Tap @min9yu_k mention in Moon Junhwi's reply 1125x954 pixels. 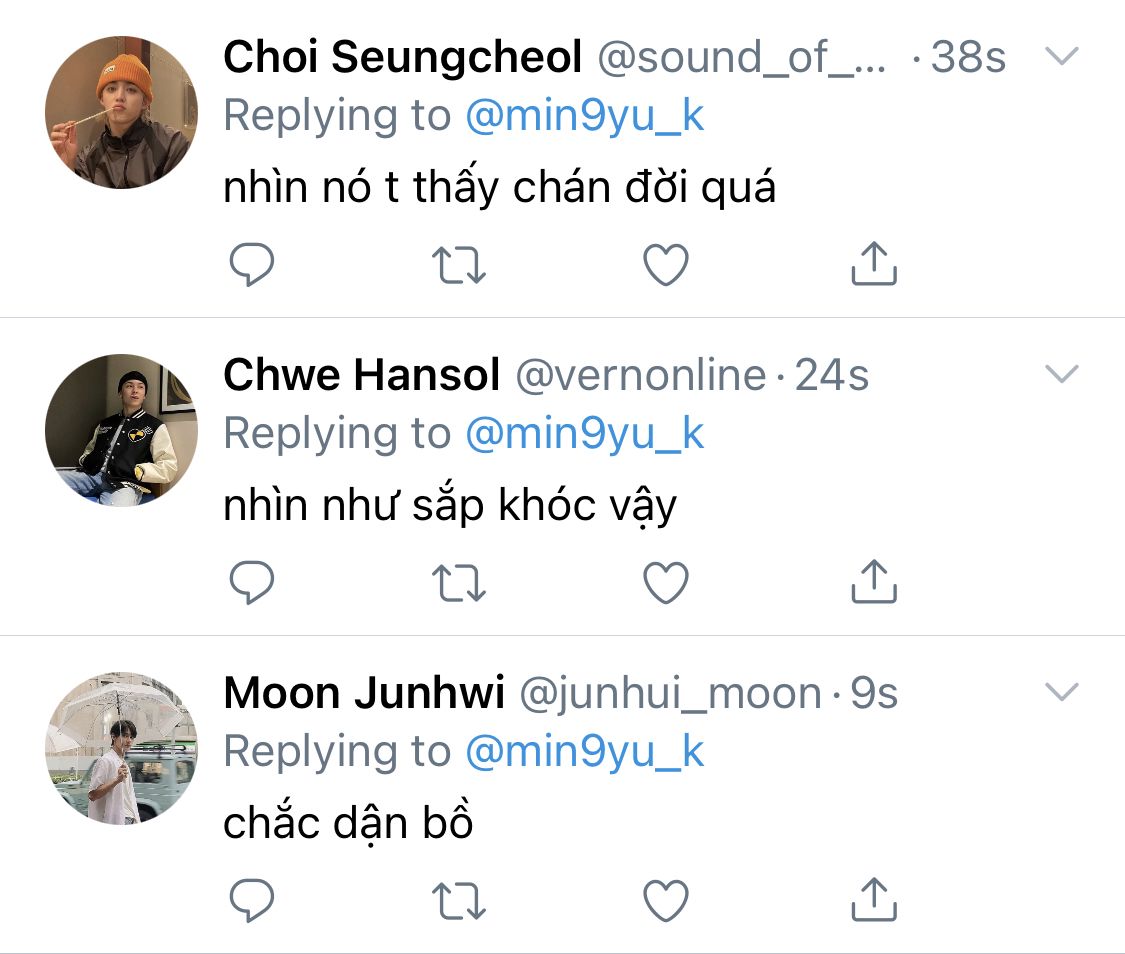point(585,751)
